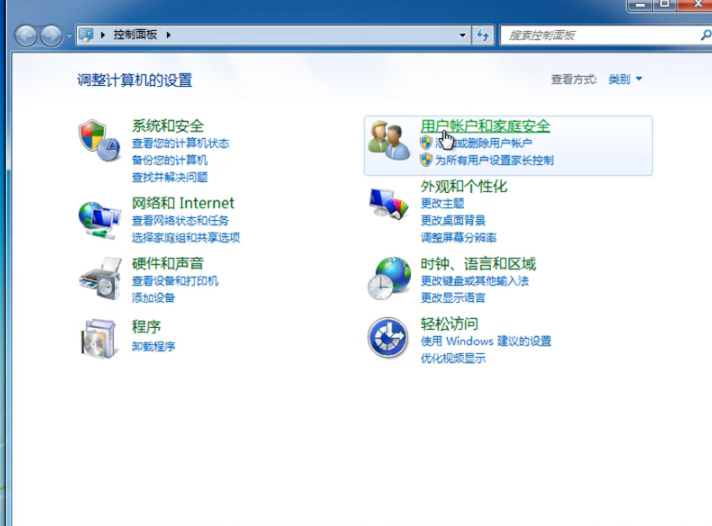
Task: Open 查看网络状态和任务 link
Action: (x=180, y=221)
